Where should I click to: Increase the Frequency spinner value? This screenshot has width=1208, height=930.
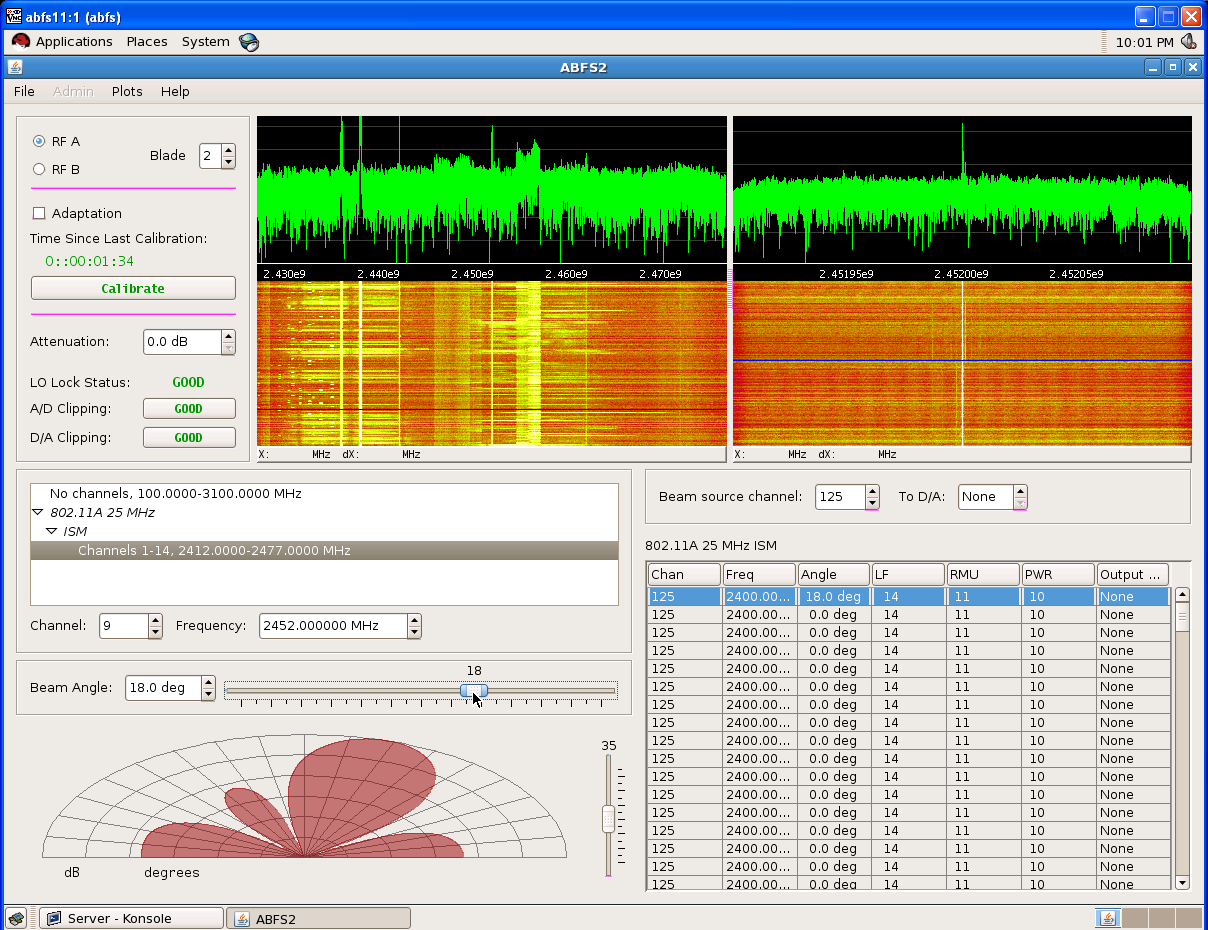[414, 620]
